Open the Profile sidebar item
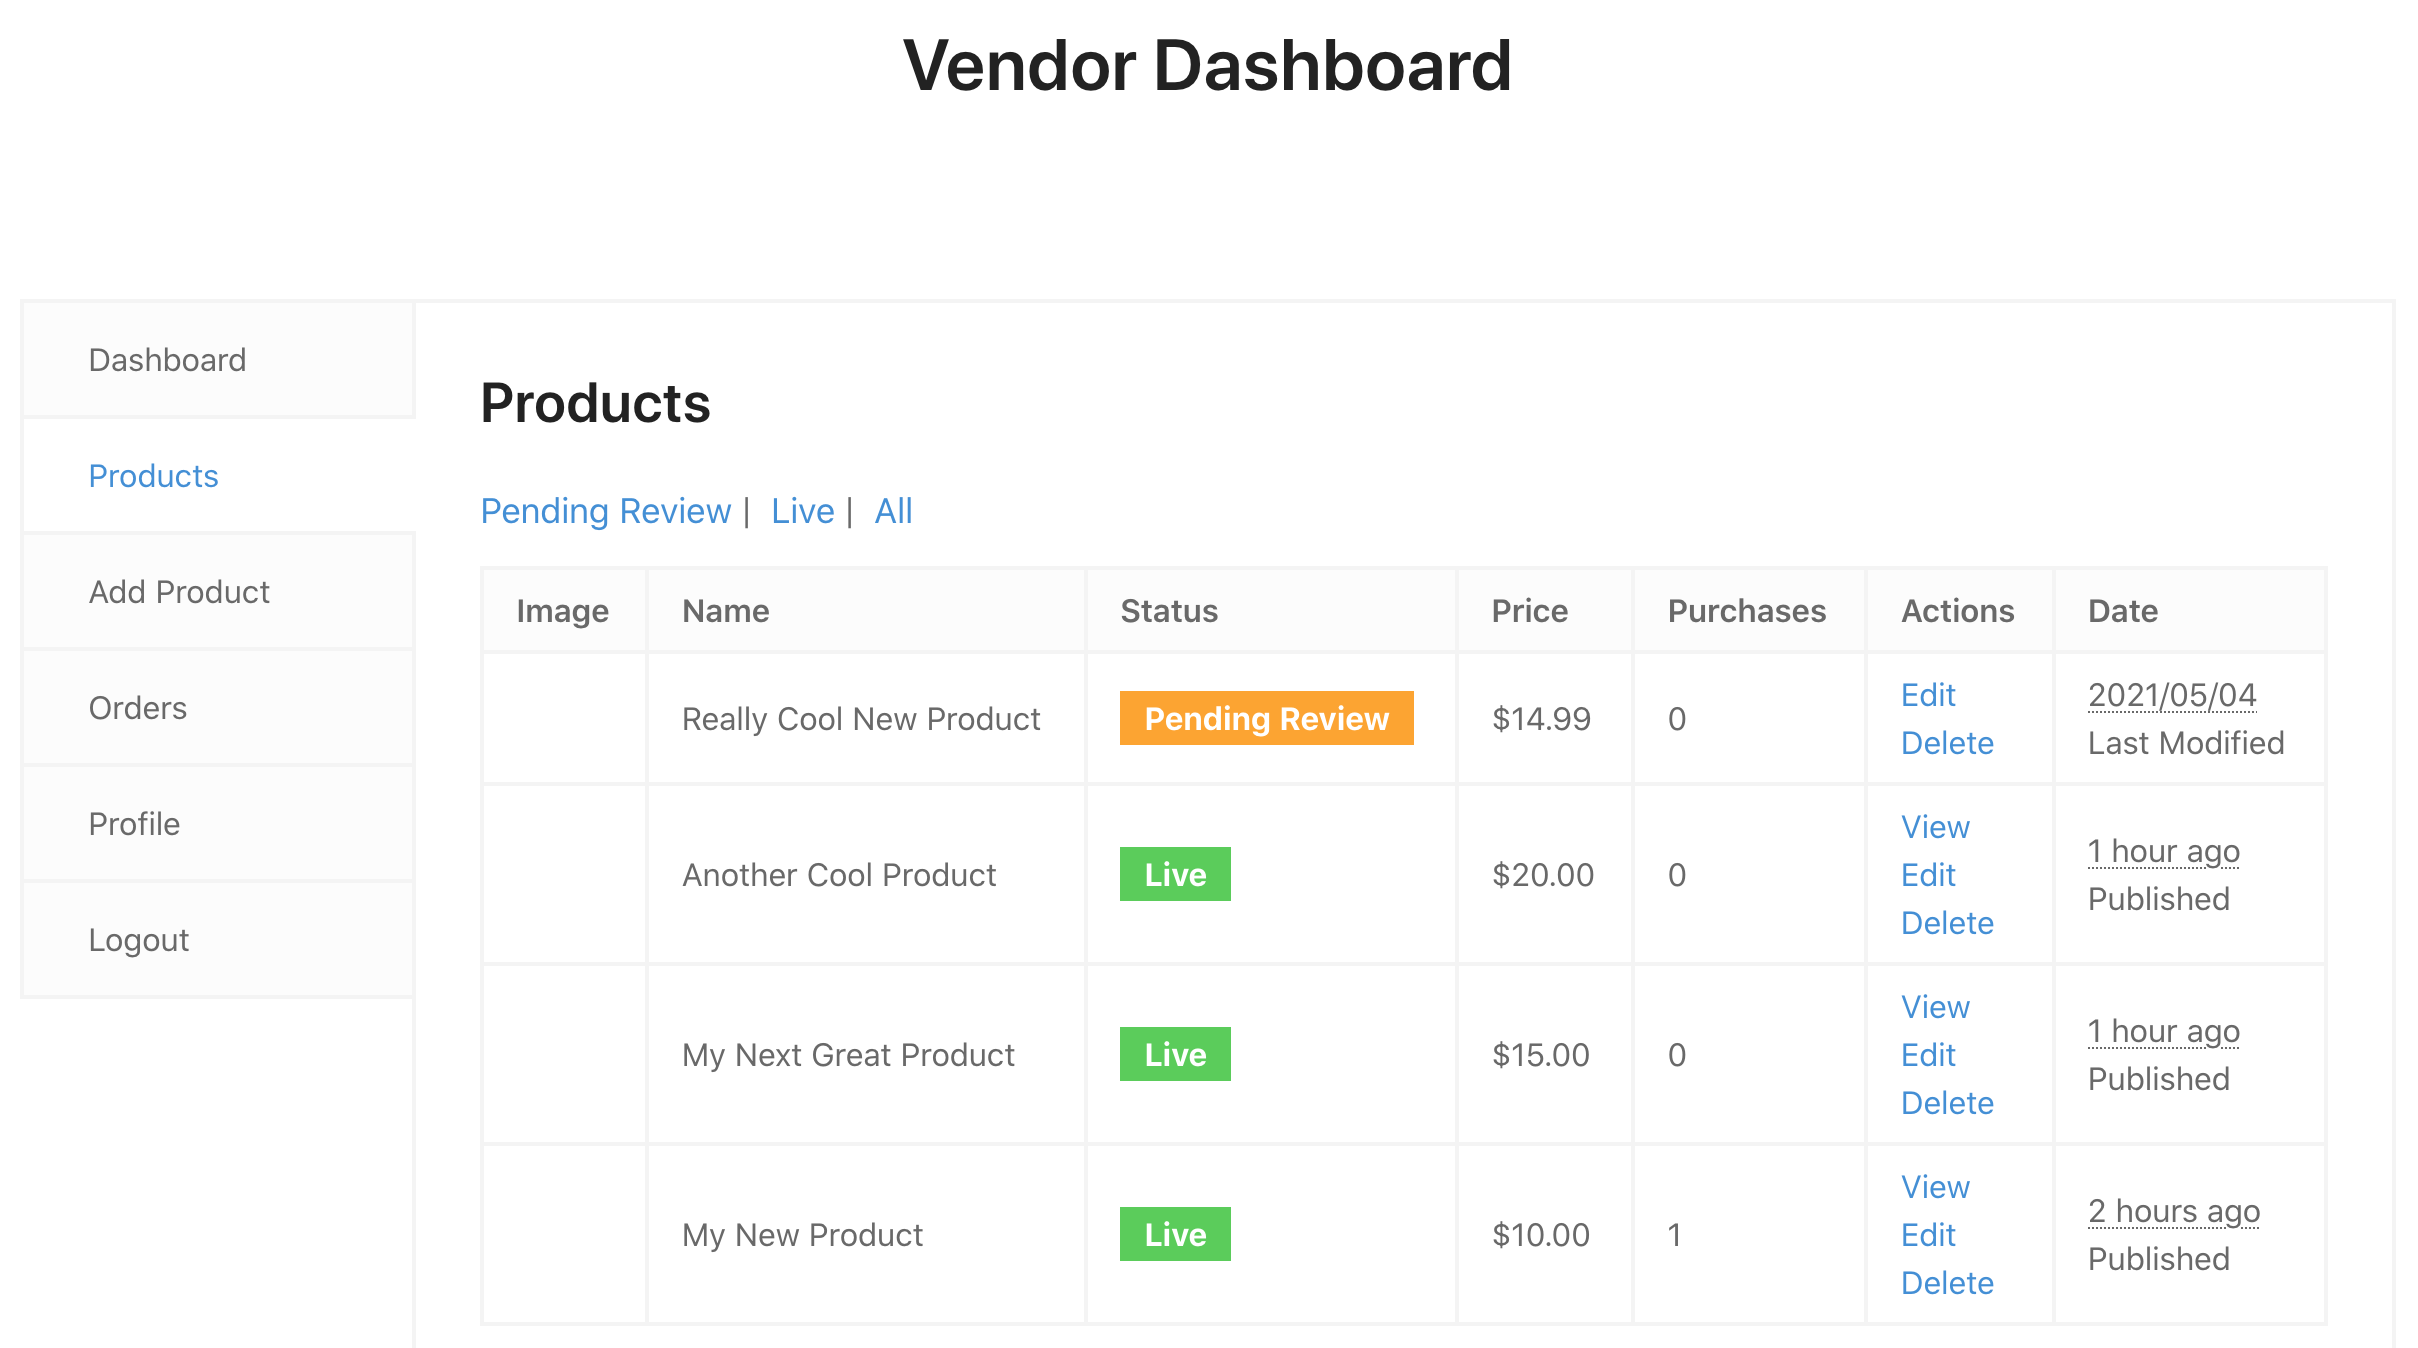This screenshot has width=2418, height=1348. pyautogui.click(x=134, y=824)
